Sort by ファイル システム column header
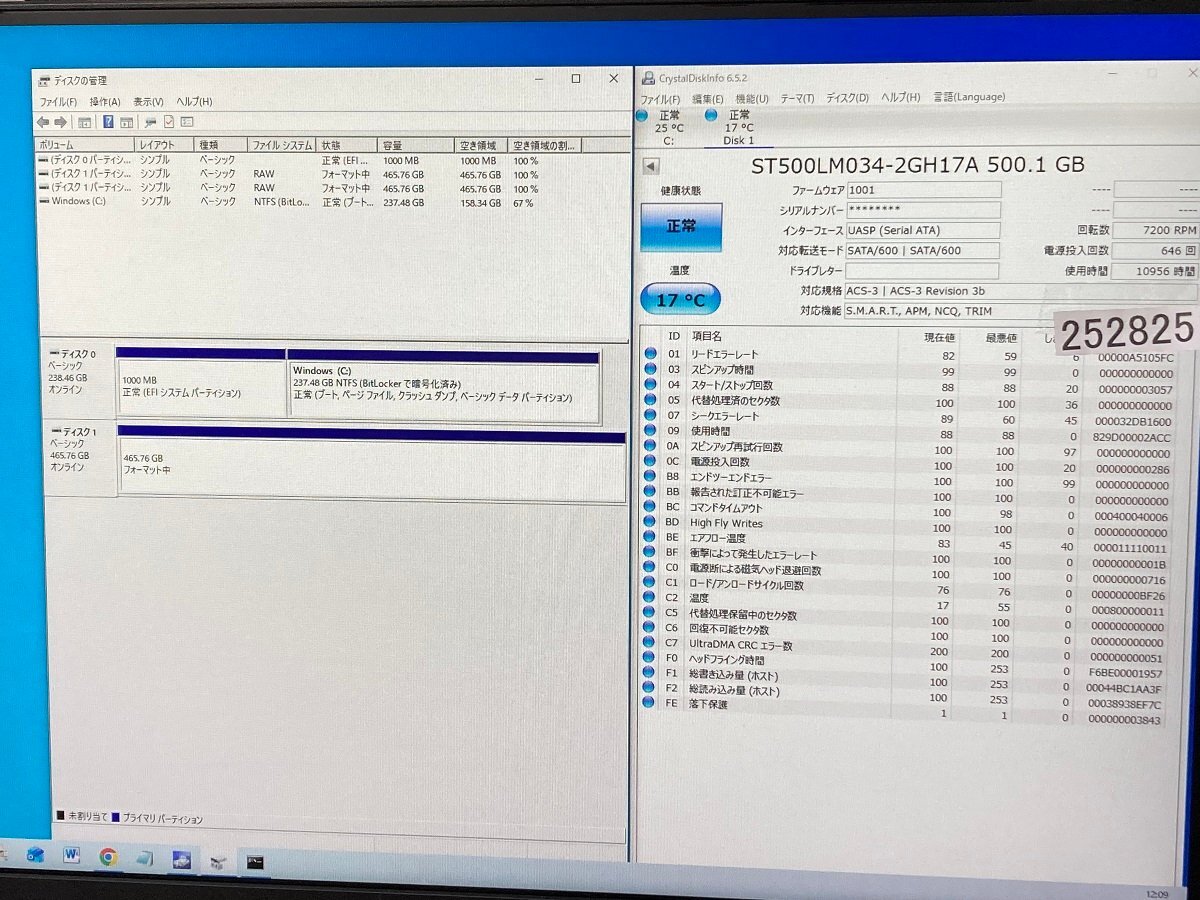Image resolution: width=1200 pixels, height=900 pixels. [282, 145]
